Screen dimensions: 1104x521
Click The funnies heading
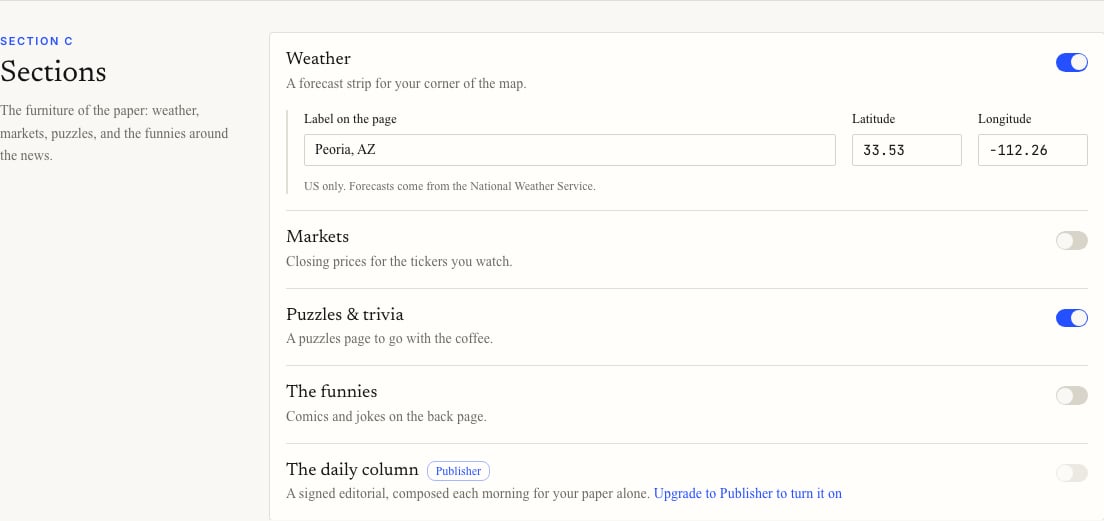[x=332, y=391]
